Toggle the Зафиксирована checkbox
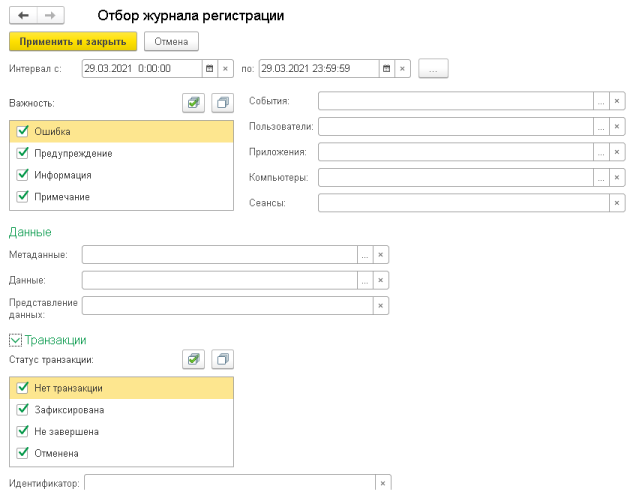The image size is (637, 499). 23,410
